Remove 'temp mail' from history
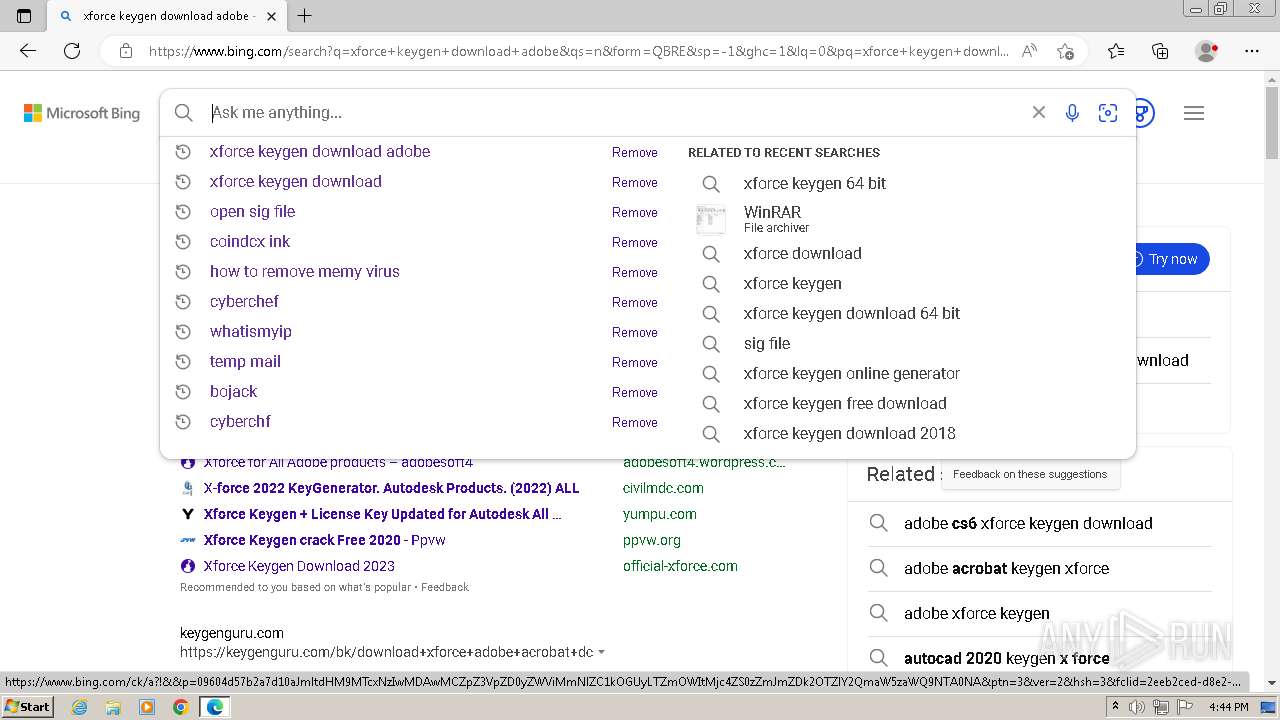Screen dimensions: 1280x720 click(x=635, y=362)
